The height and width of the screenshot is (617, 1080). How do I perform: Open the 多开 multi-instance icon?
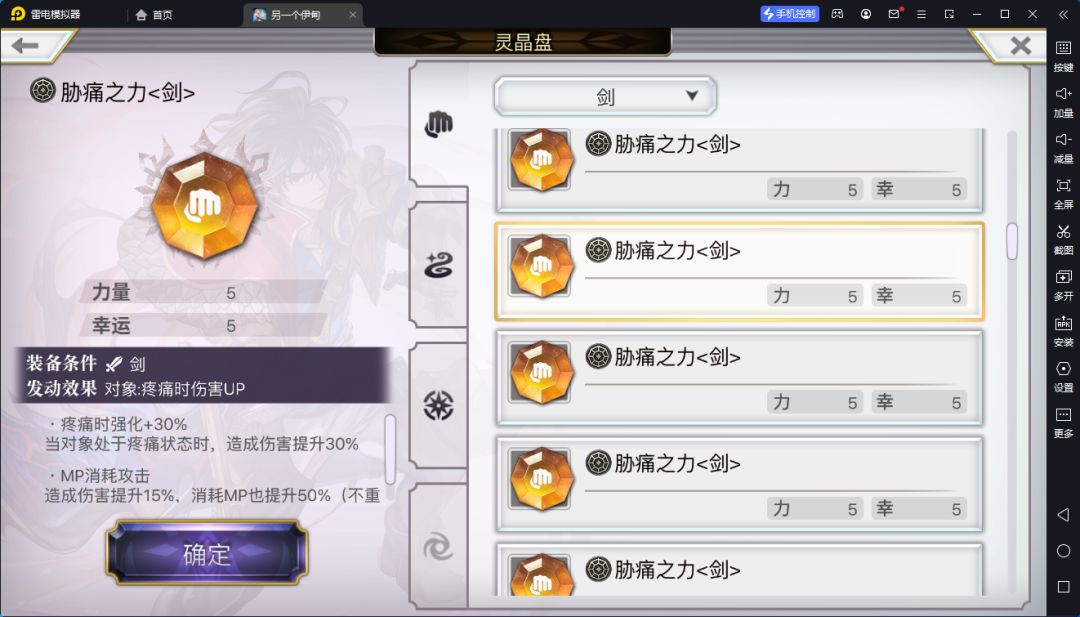[1063, 284]
